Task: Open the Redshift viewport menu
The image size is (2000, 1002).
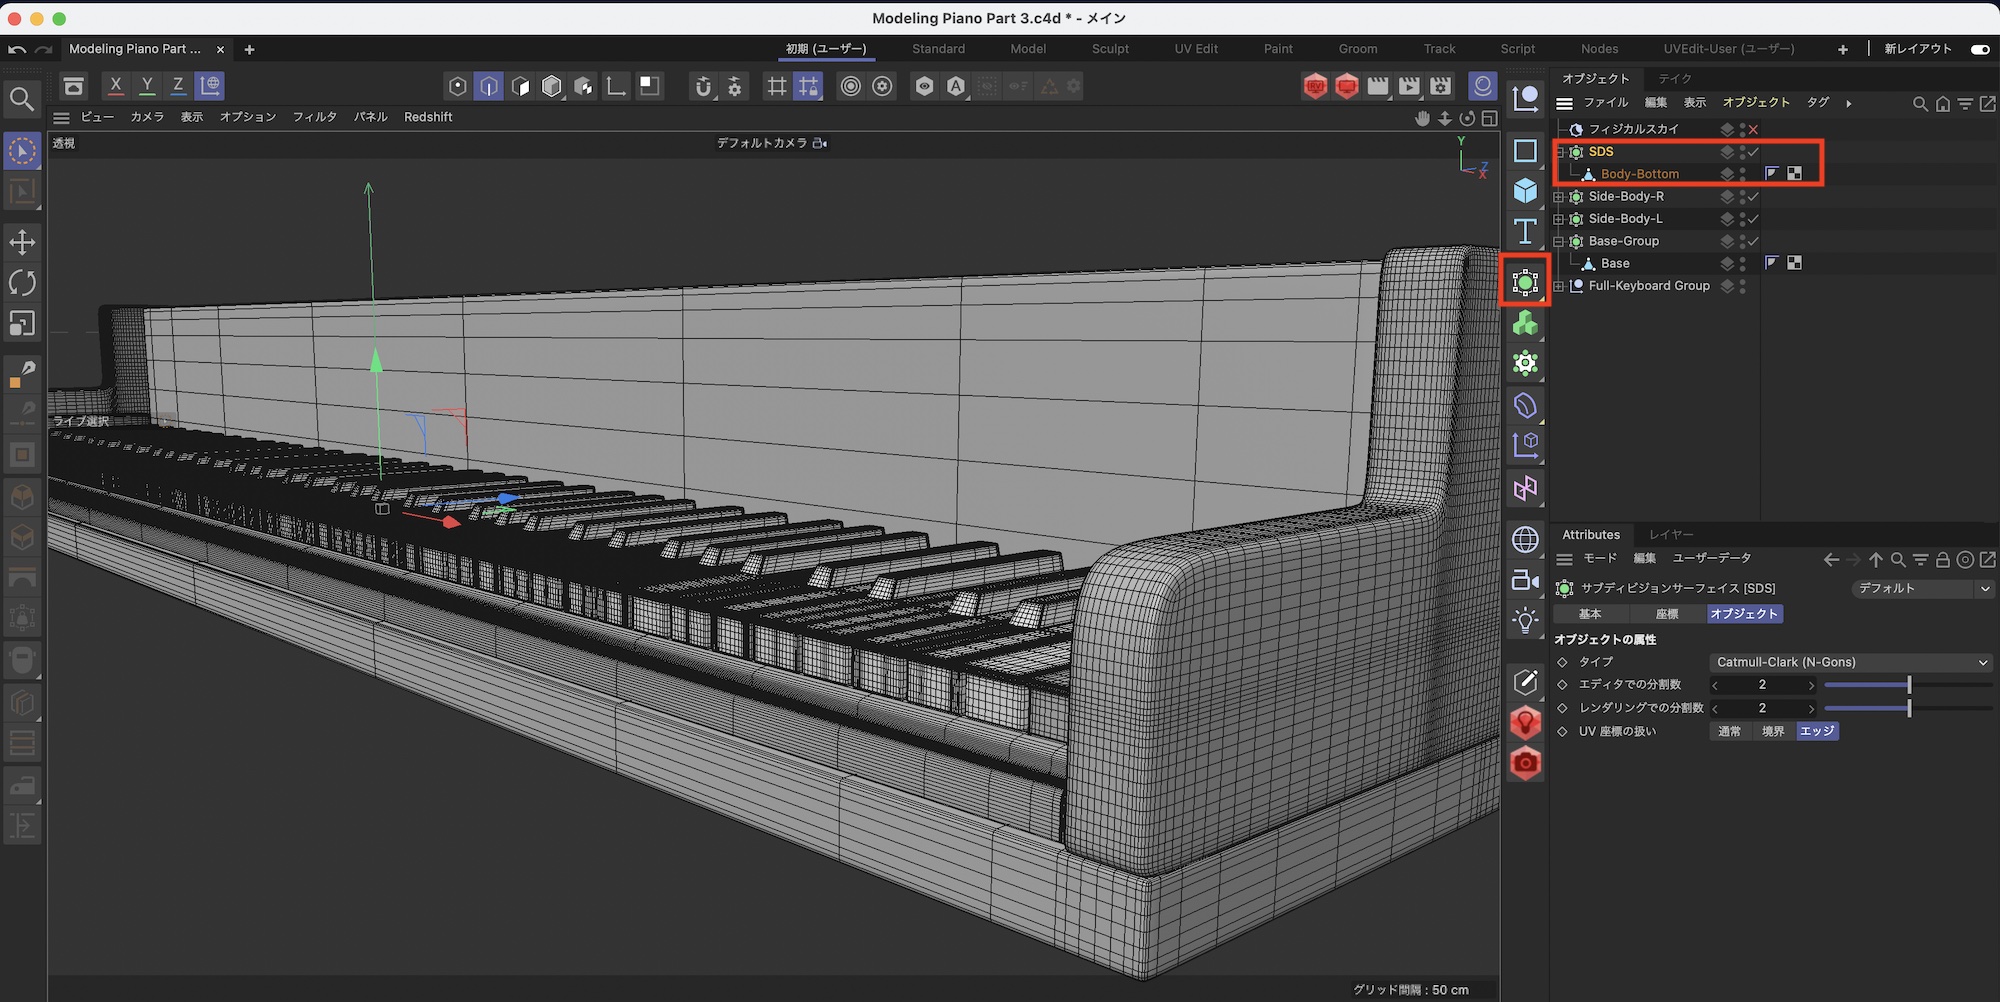Action: pyautogui.click(x=428, y=117)
